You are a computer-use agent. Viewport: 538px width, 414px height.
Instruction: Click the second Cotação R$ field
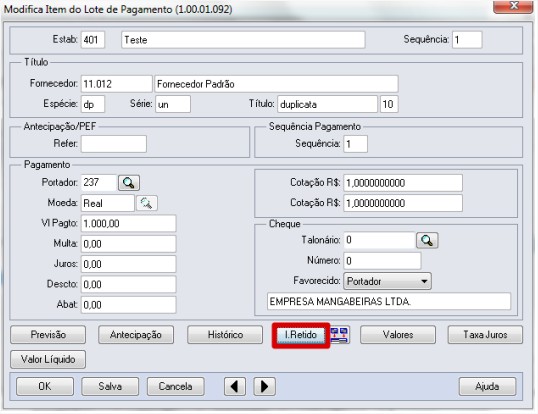[x=403, y=203]
